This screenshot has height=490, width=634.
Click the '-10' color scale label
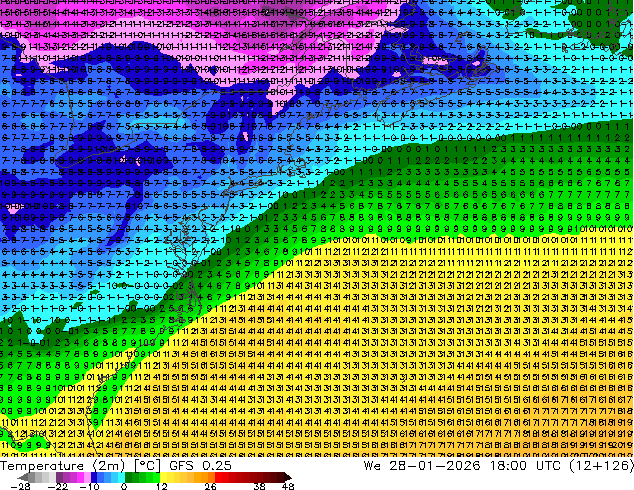coord(89,486)
